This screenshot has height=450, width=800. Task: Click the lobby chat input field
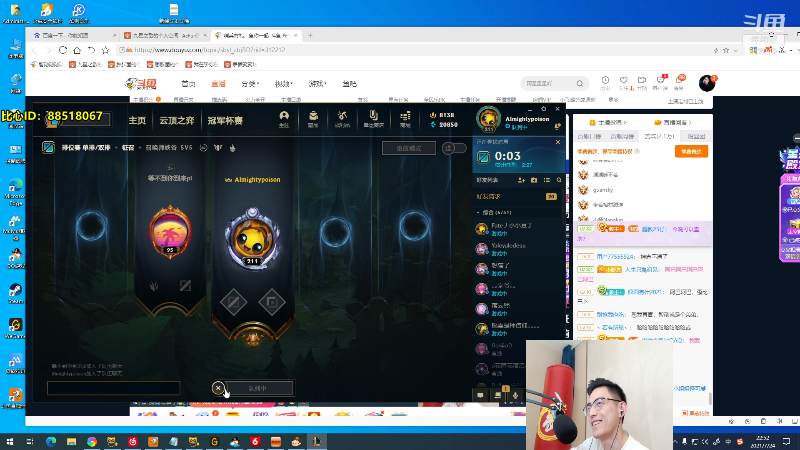tap(113, 388)
